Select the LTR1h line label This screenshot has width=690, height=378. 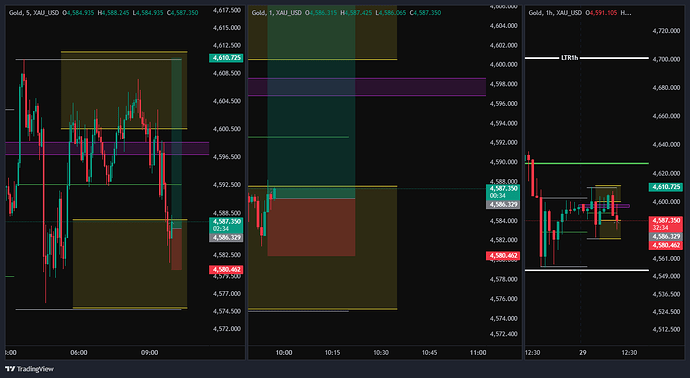[x=569, y=58]
